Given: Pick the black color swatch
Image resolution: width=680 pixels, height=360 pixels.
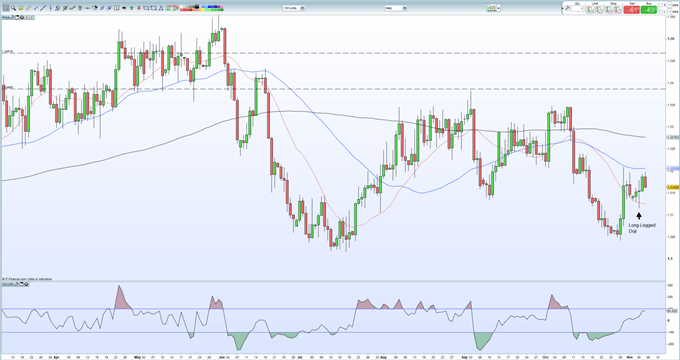Looking at the screenshot, I should [196, 7].
